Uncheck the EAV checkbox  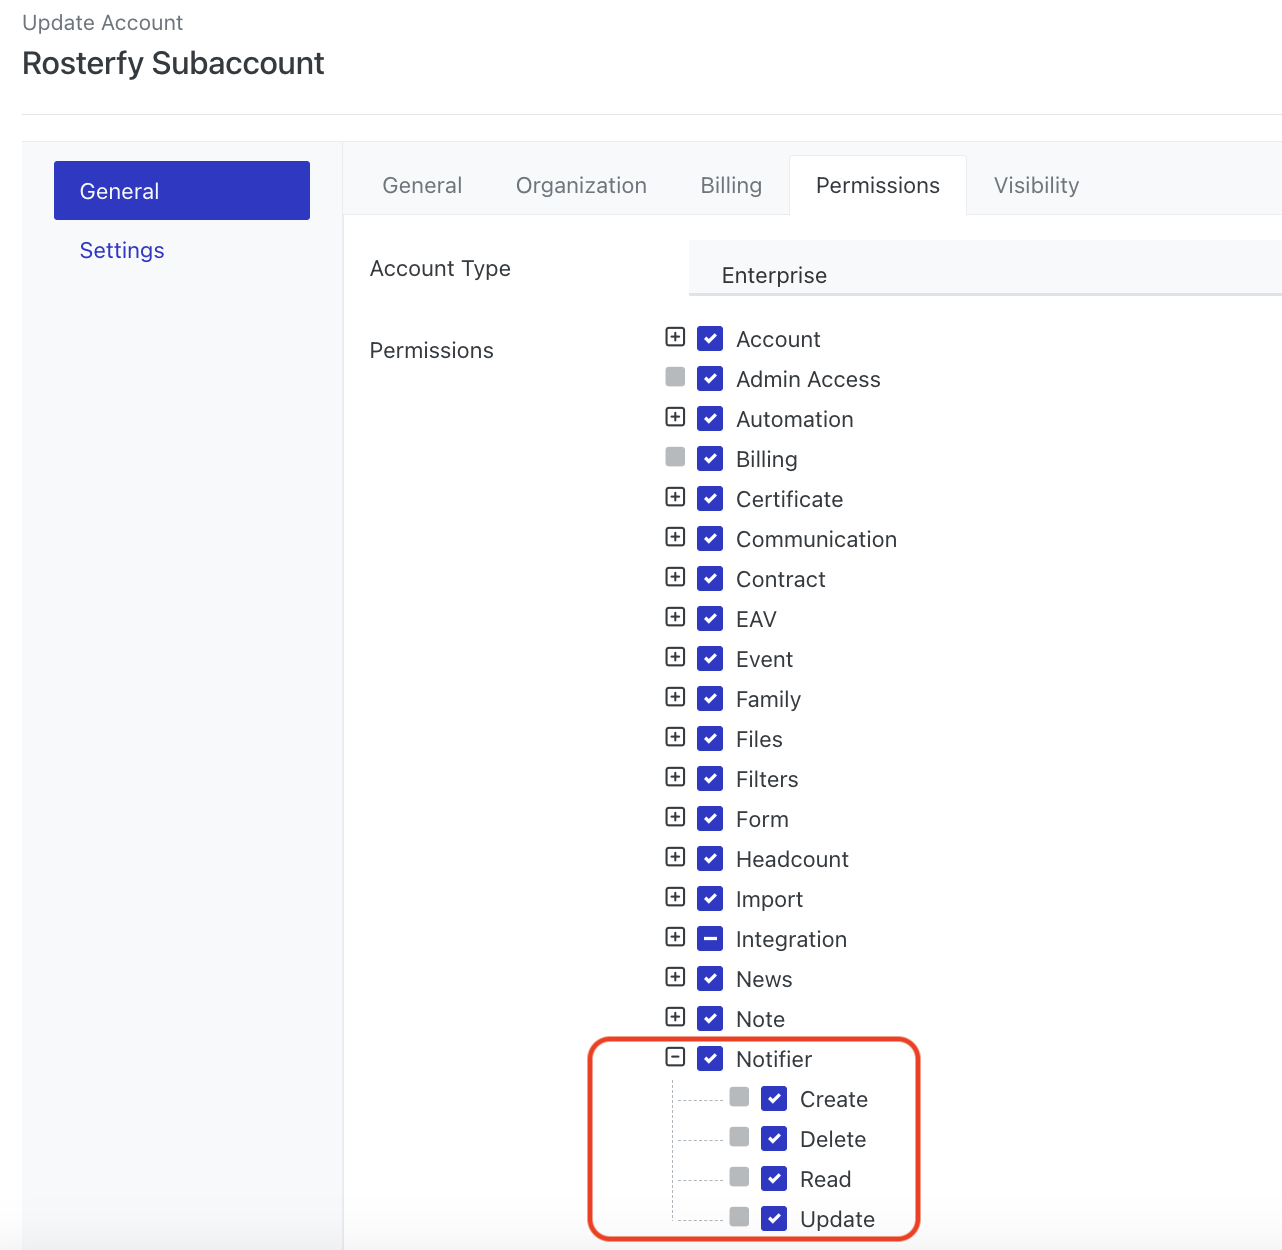(710, 618)
